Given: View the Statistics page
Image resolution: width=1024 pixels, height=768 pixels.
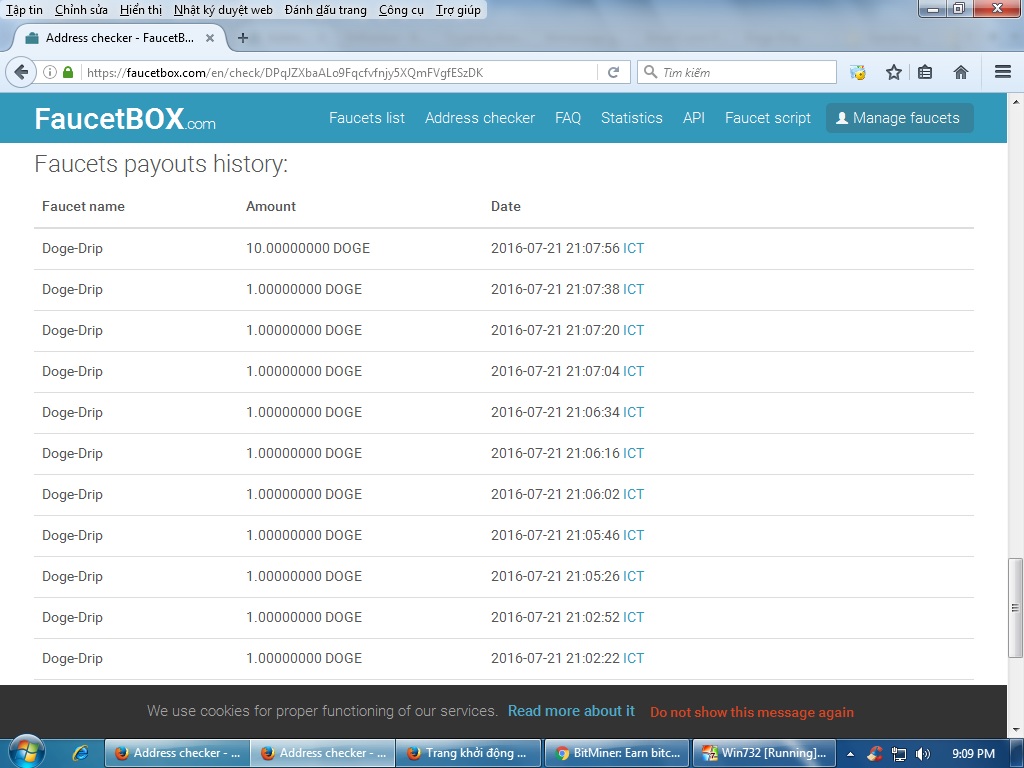Looking at the screenshot, I should [632, 118].
